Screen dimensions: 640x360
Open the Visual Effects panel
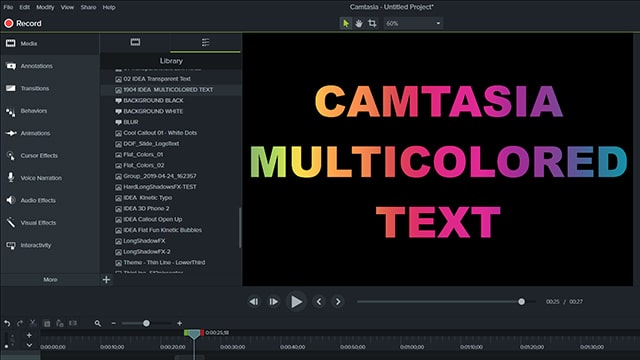tap(50, 223)
